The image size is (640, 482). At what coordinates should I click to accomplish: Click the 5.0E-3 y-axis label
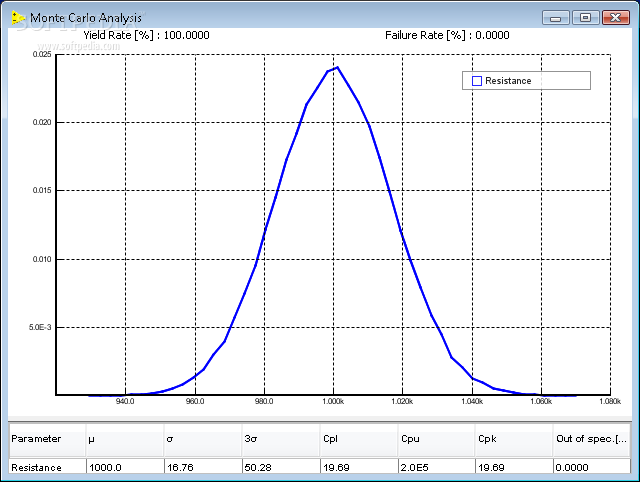click(x=40, y=327)
